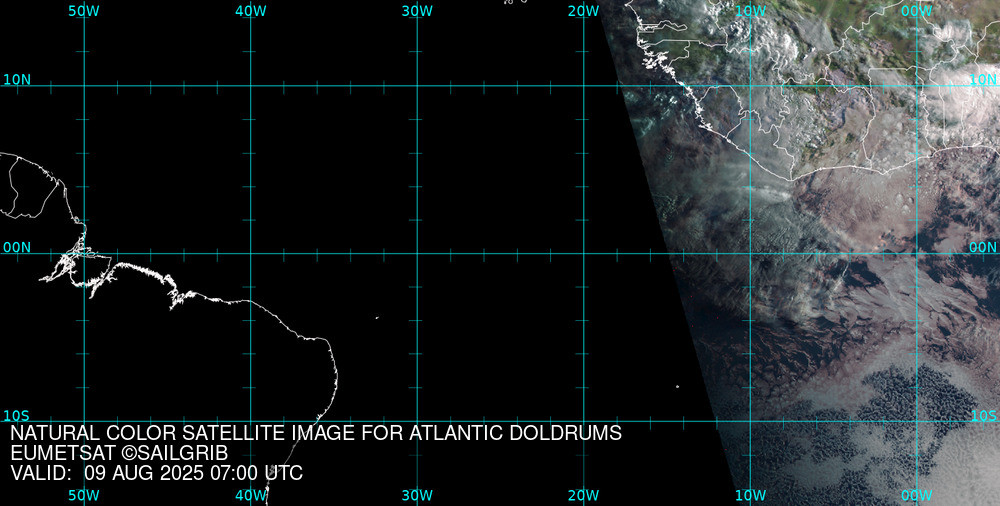Click the 50W longitude label along the bottom edge
The image size is (1000, 506).
pos(84,495)
